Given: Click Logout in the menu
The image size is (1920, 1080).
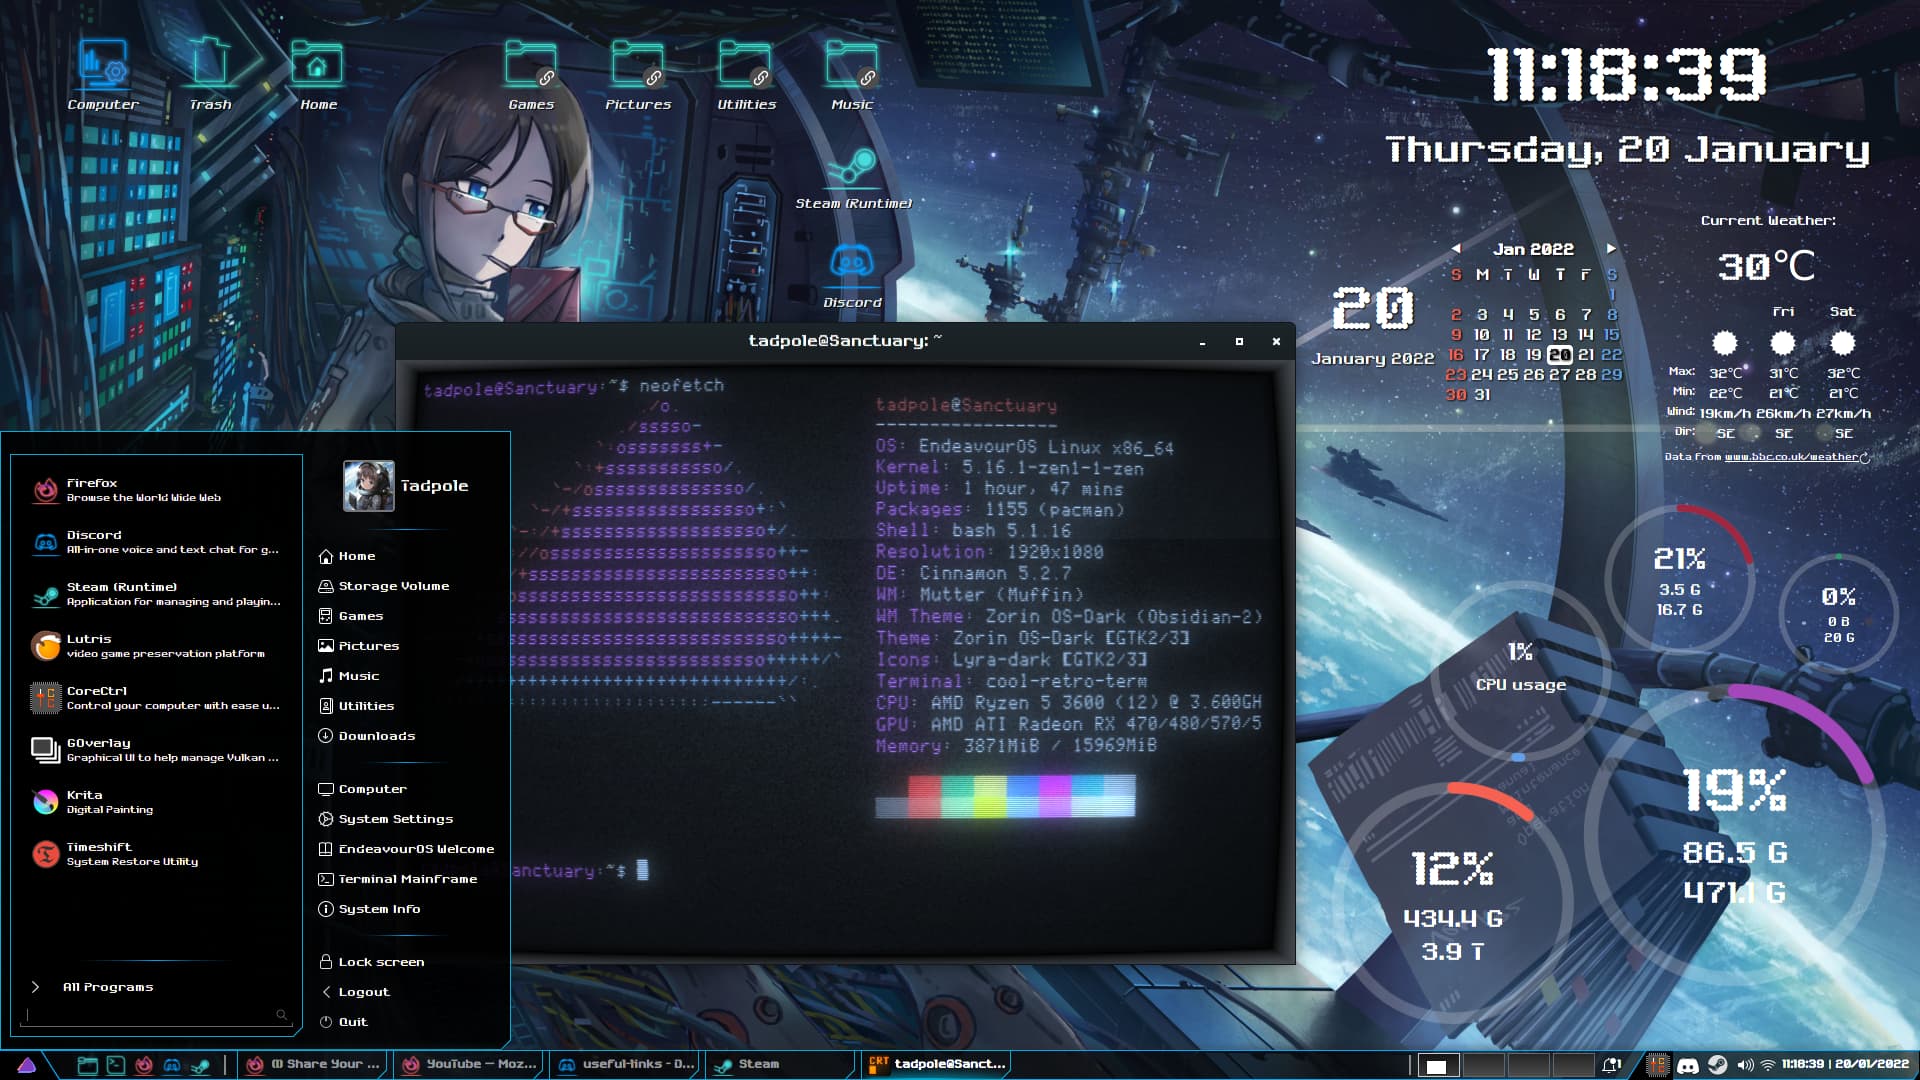Looking at the screenshot, I should coord(354,992).
